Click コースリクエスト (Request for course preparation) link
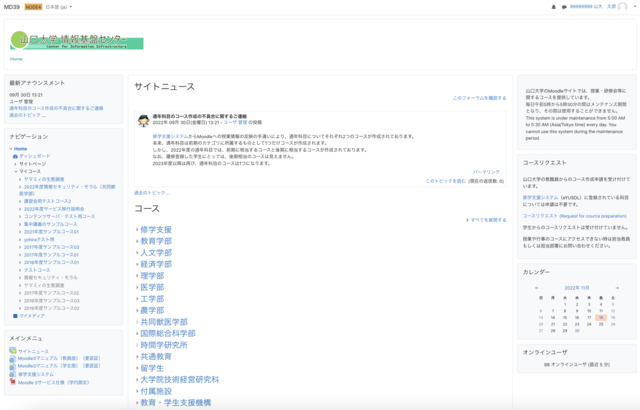Image resolution: width=640 pixels, height=410 pixels. (575, 216)
